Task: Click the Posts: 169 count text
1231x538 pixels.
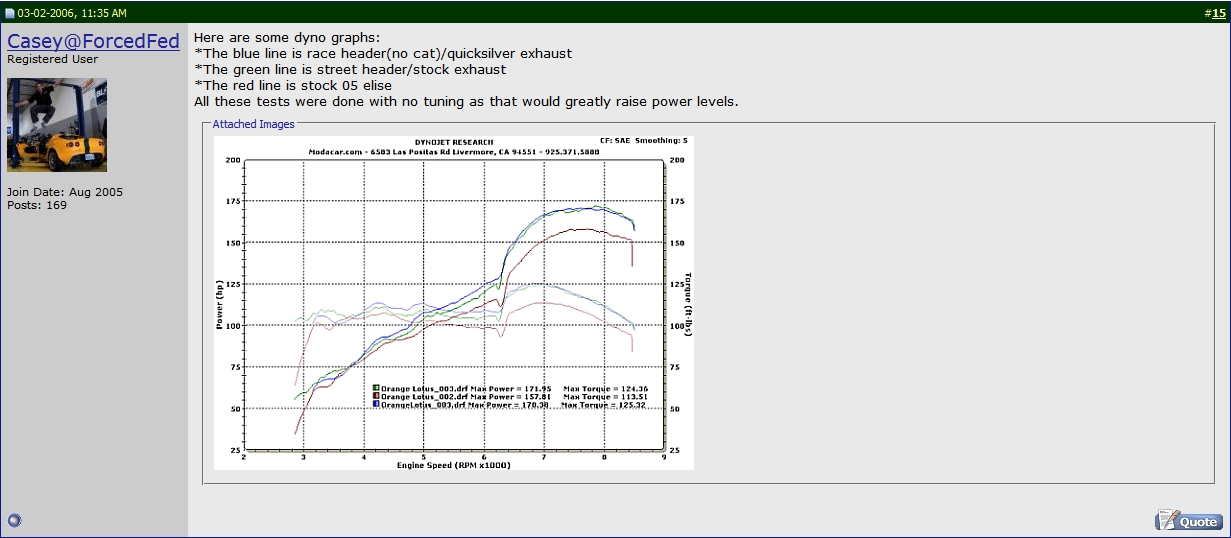Action: [x=36, y=205]
